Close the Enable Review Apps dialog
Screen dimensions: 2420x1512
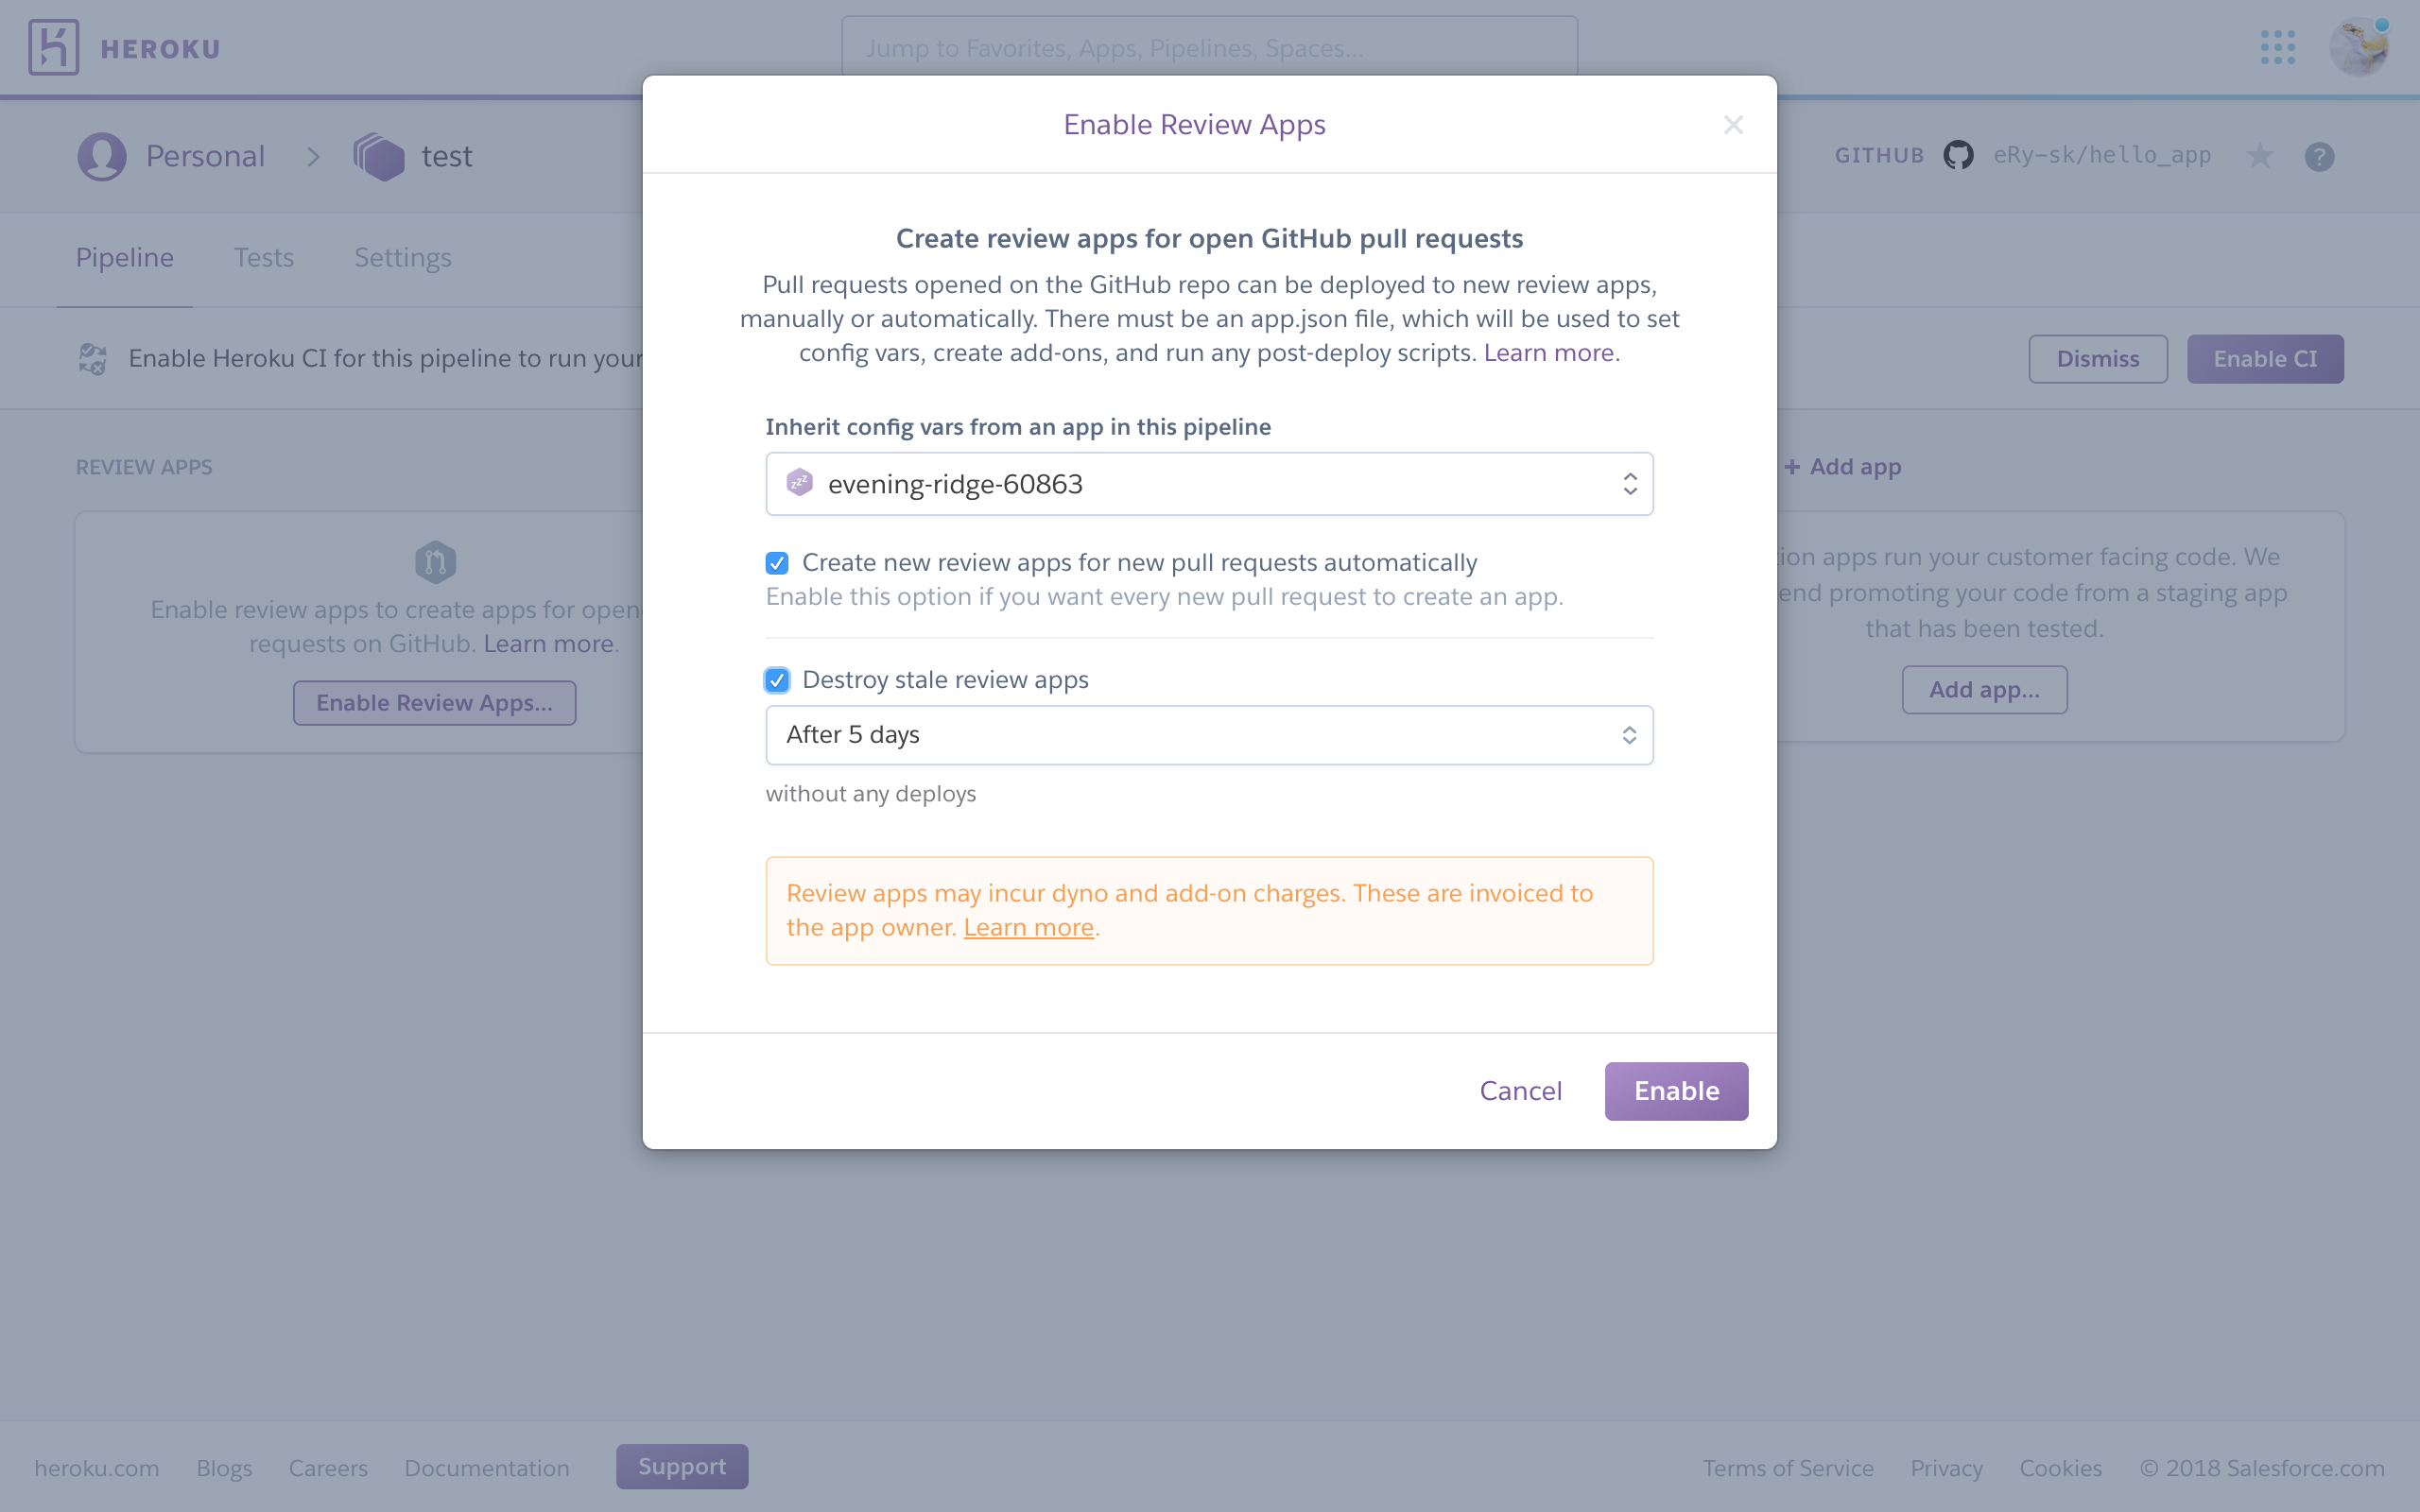pyautogui.click(x=1733, y=125)
